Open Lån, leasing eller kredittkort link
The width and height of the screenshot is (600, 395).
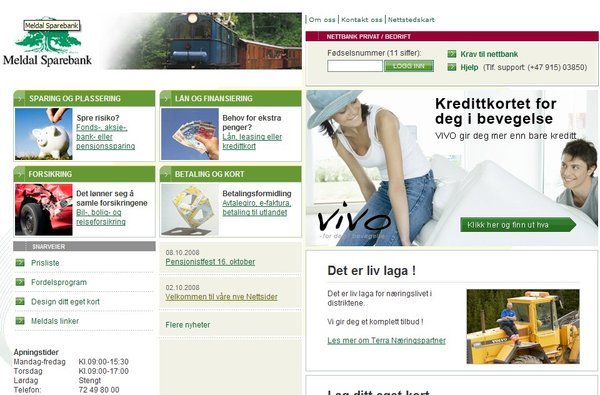click(x=252, y=141)
